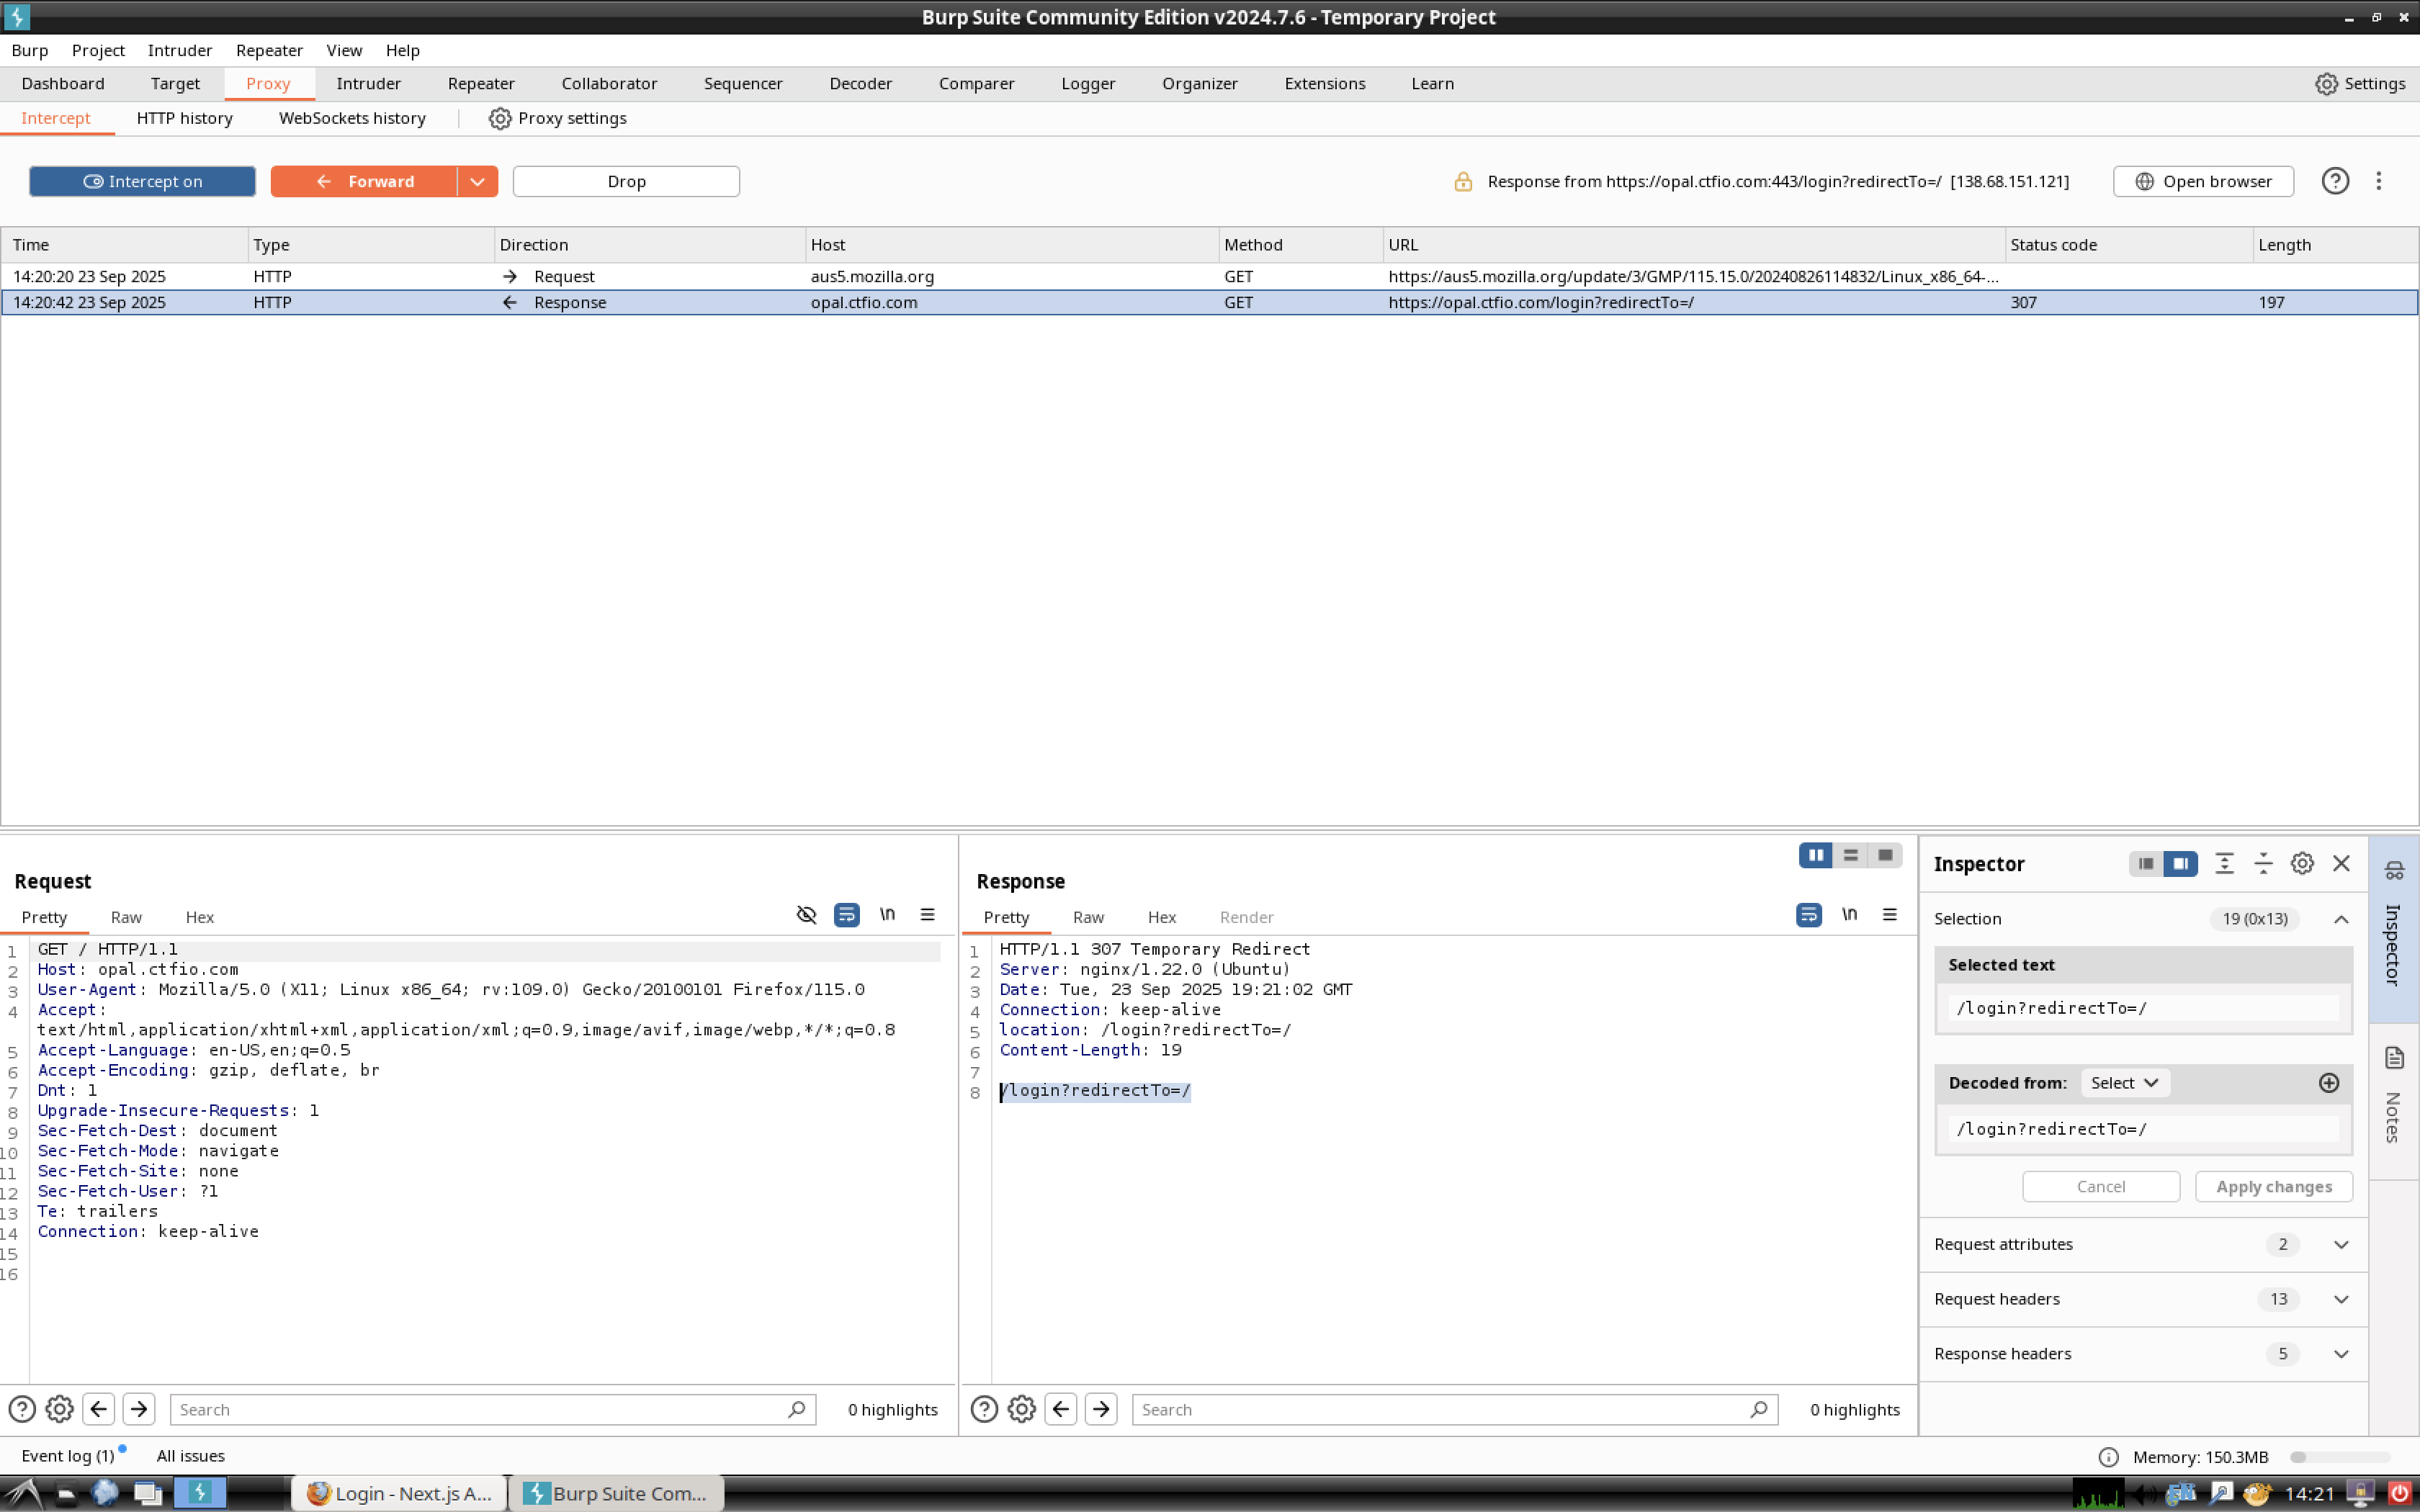Image resolution: width=2420 pixels, height=1512 pixels.
Task: Go to the next Response search match
Action: click(1101, 1409)
